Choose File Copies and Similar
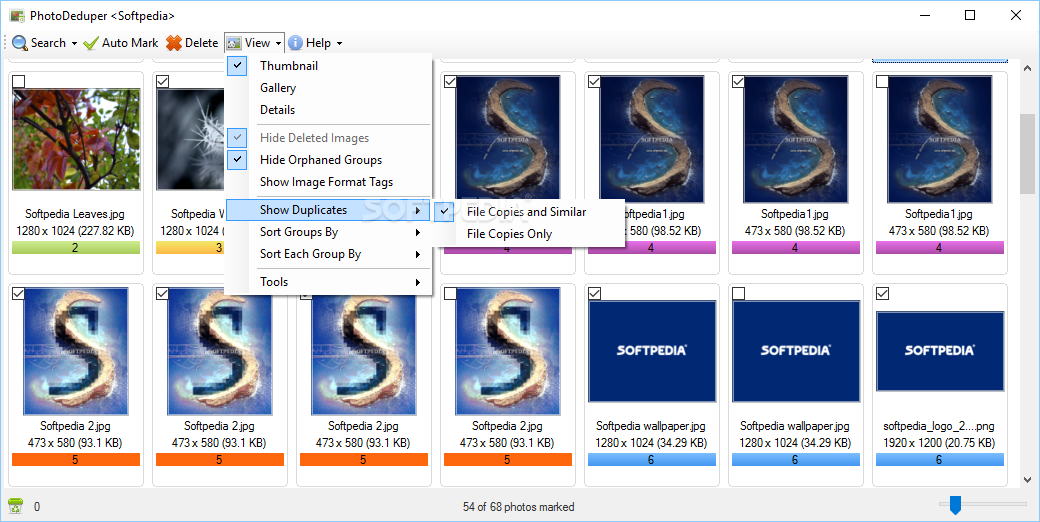Screen dimensions: 1040x522 pos(529,212)
